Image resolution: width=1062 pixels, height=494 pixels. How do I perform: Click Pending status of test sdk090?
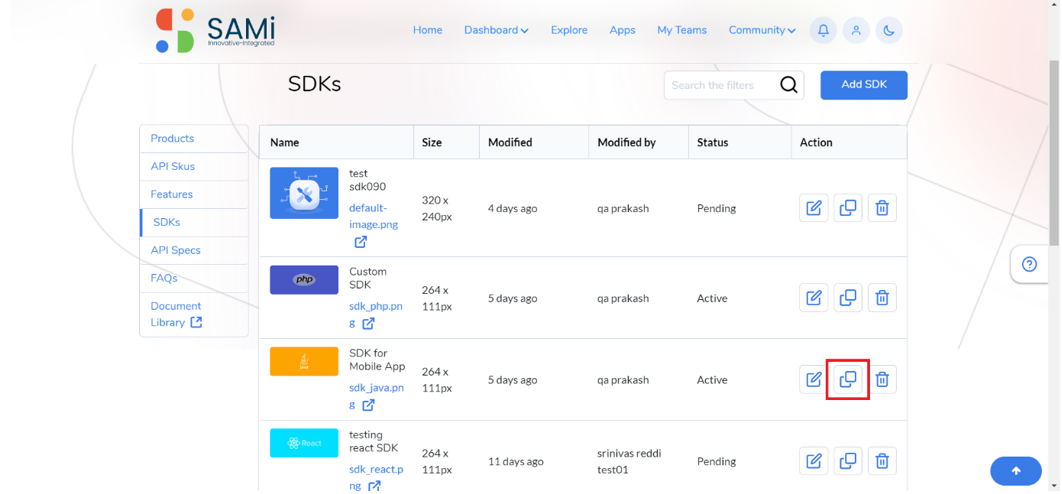(x=717, y=208)
